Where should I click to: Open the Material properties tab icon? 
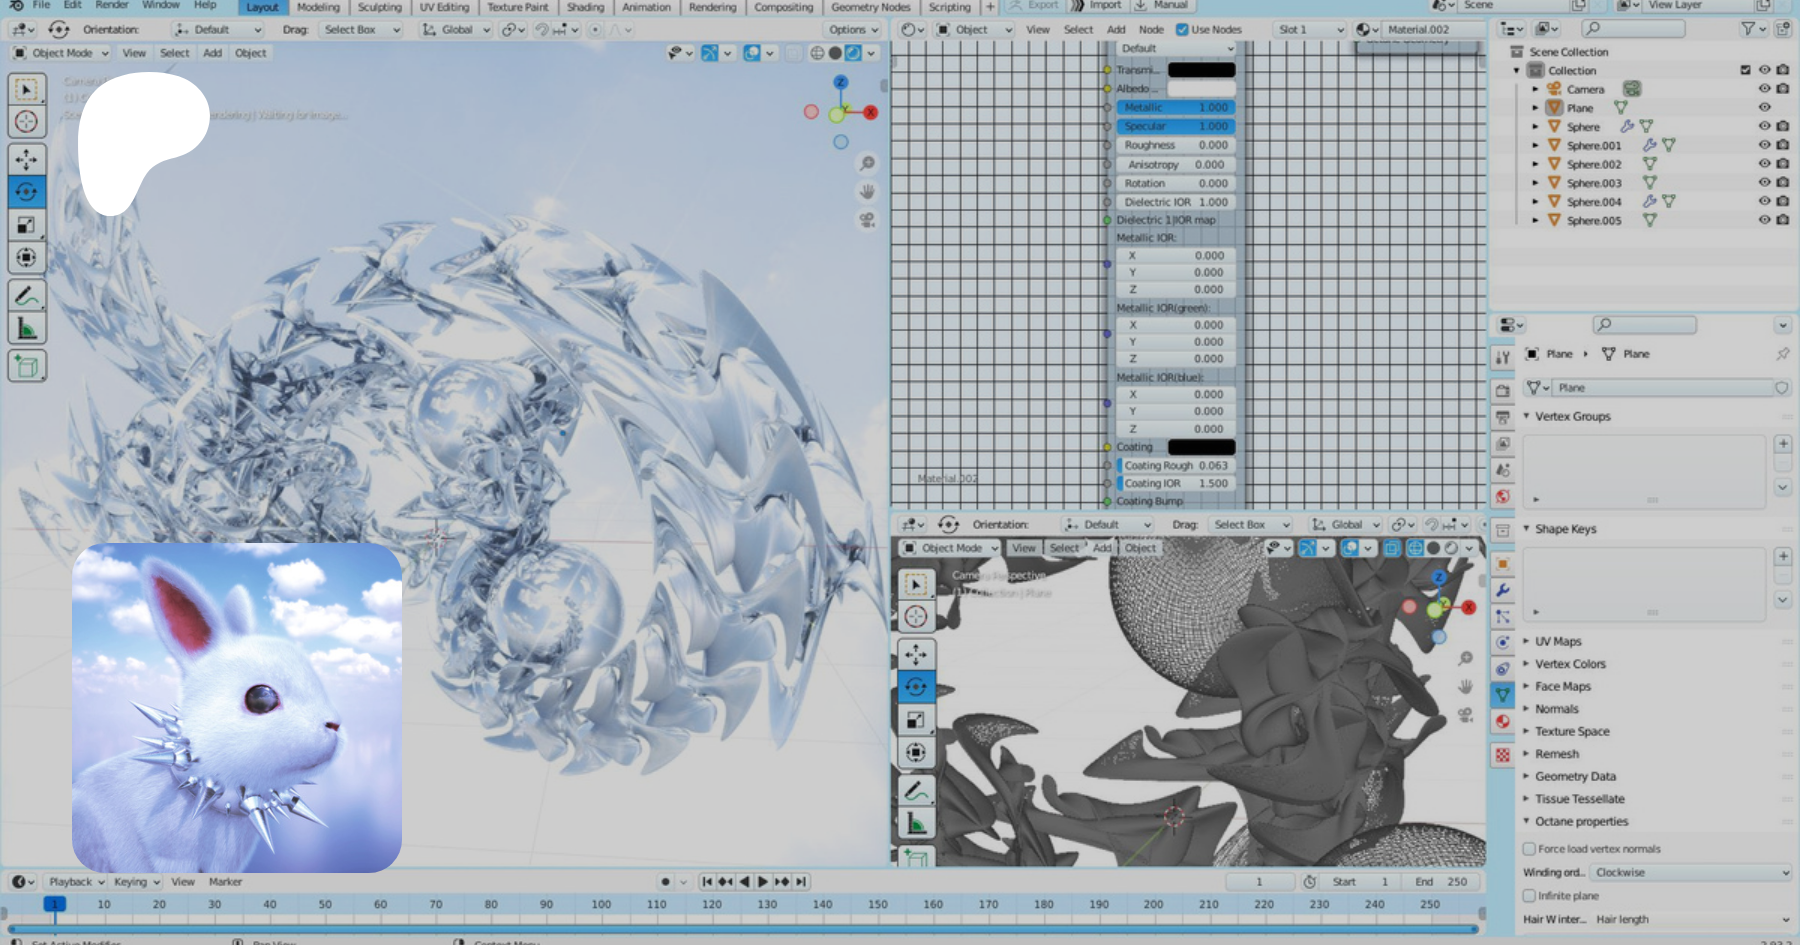click(1503, 721)
